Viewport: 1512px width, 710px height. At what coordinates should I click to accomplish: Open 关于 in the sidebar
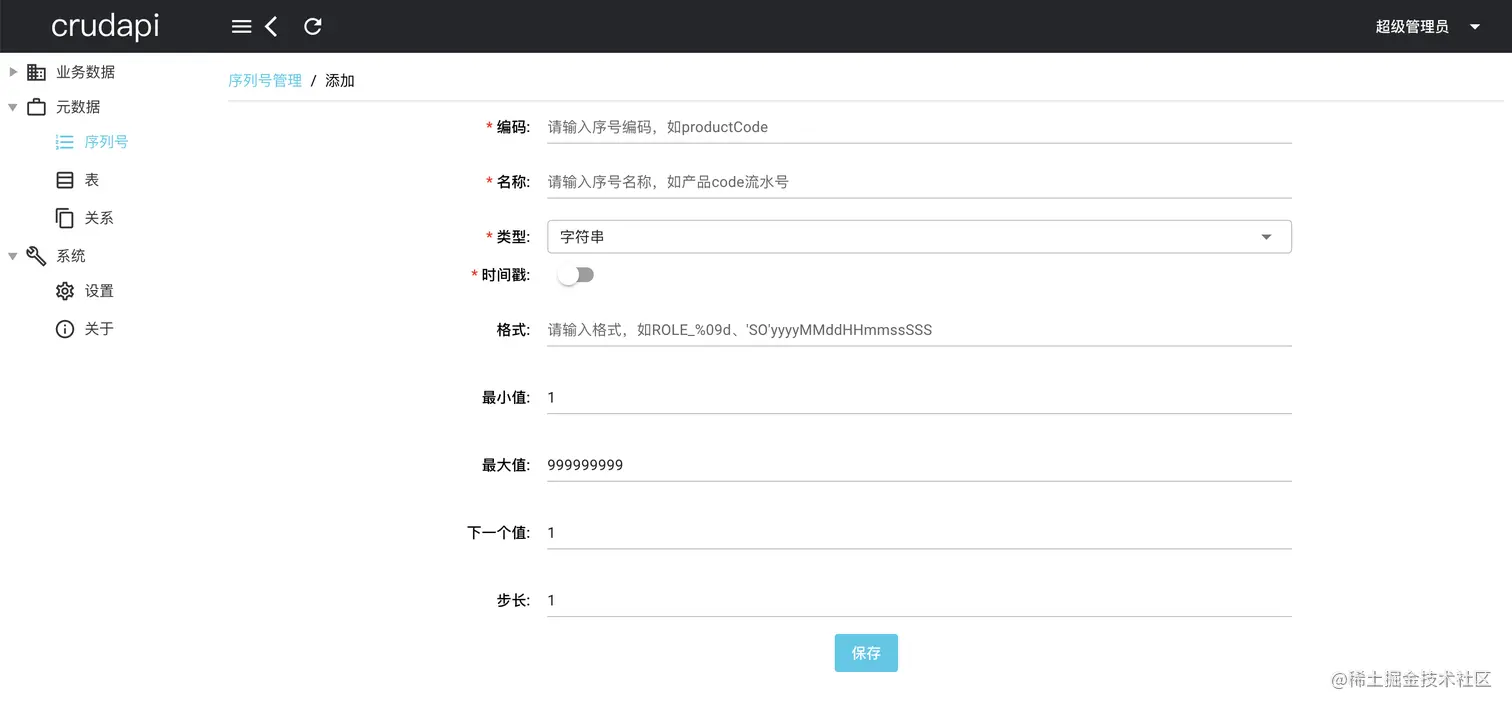tap(99, 329)
